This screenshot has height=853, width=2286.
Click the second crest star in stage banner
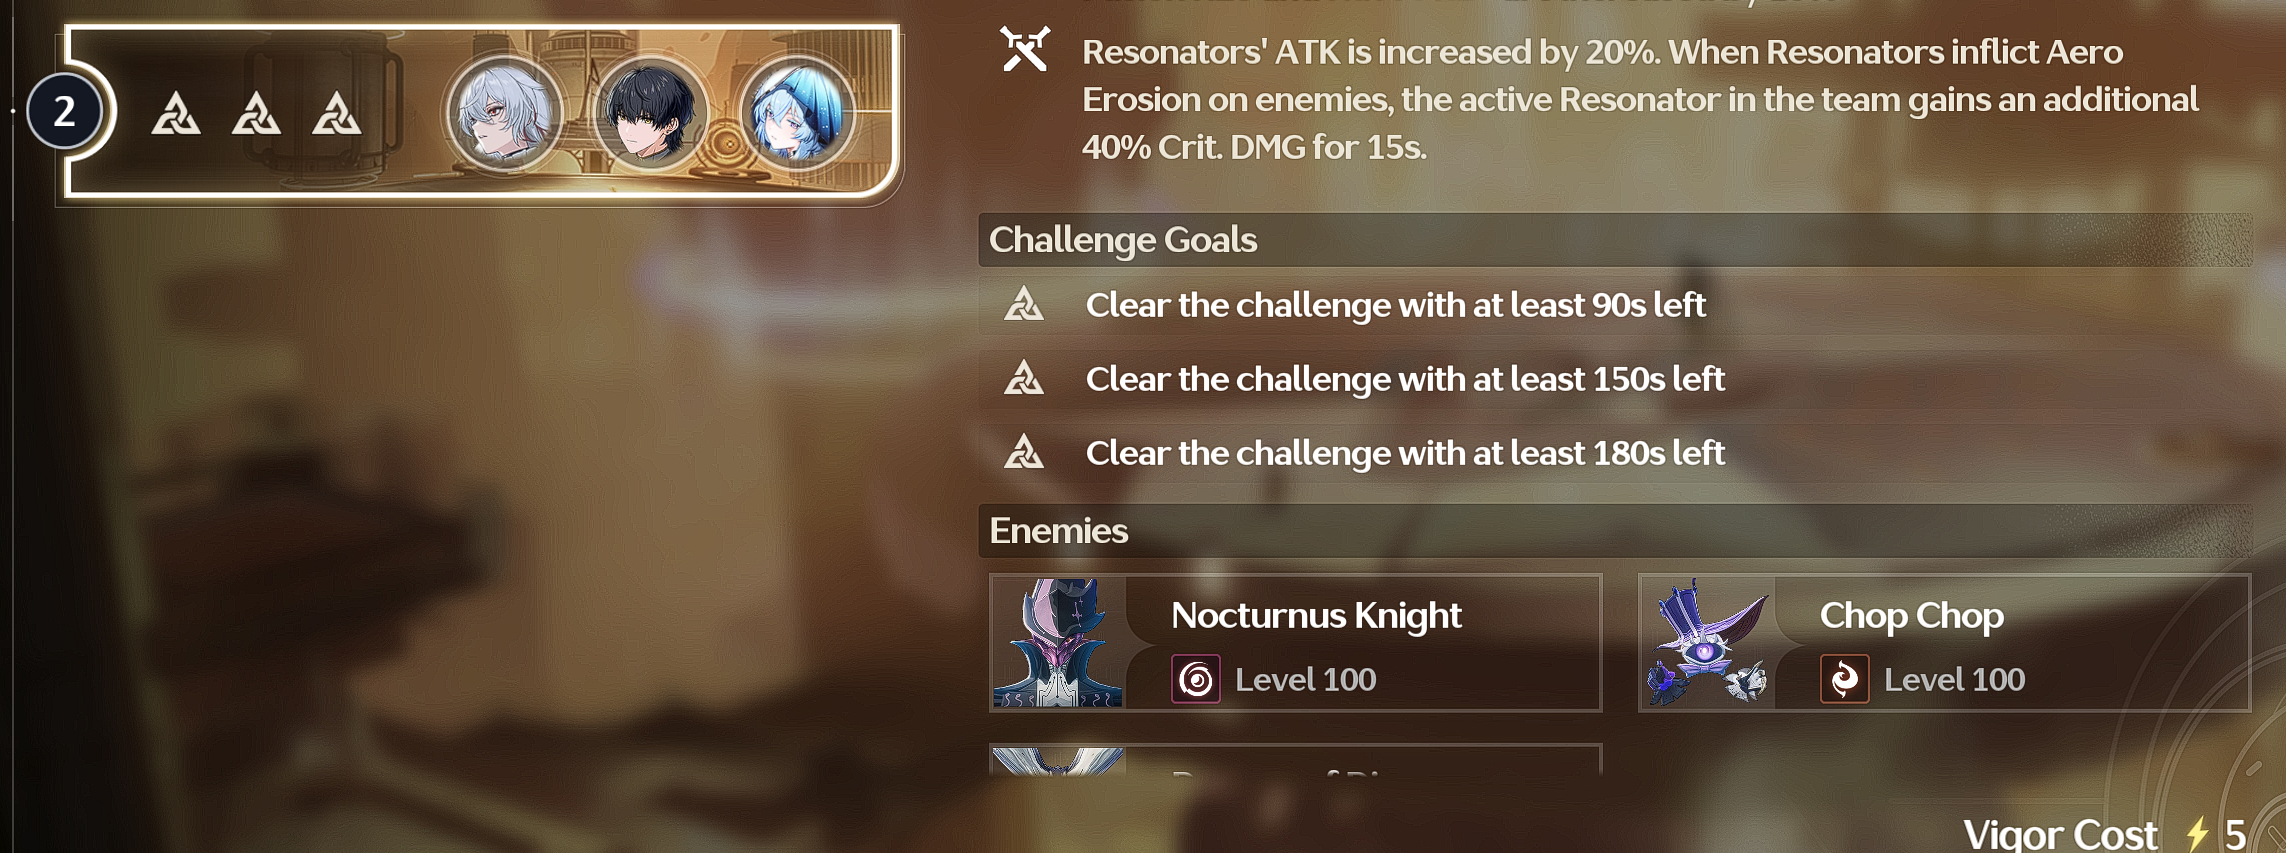click(x=256, y=113)
